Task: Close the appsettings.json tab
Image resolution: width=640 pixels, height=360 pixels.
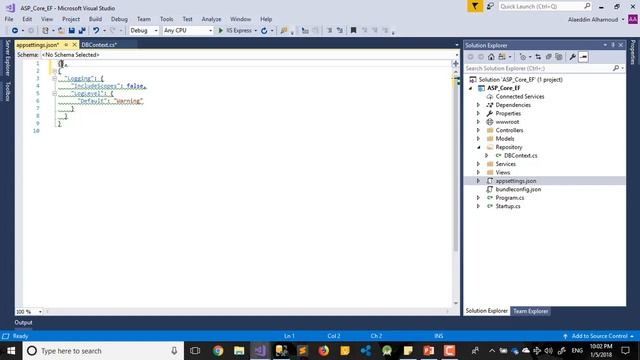Action: [74, 45]
